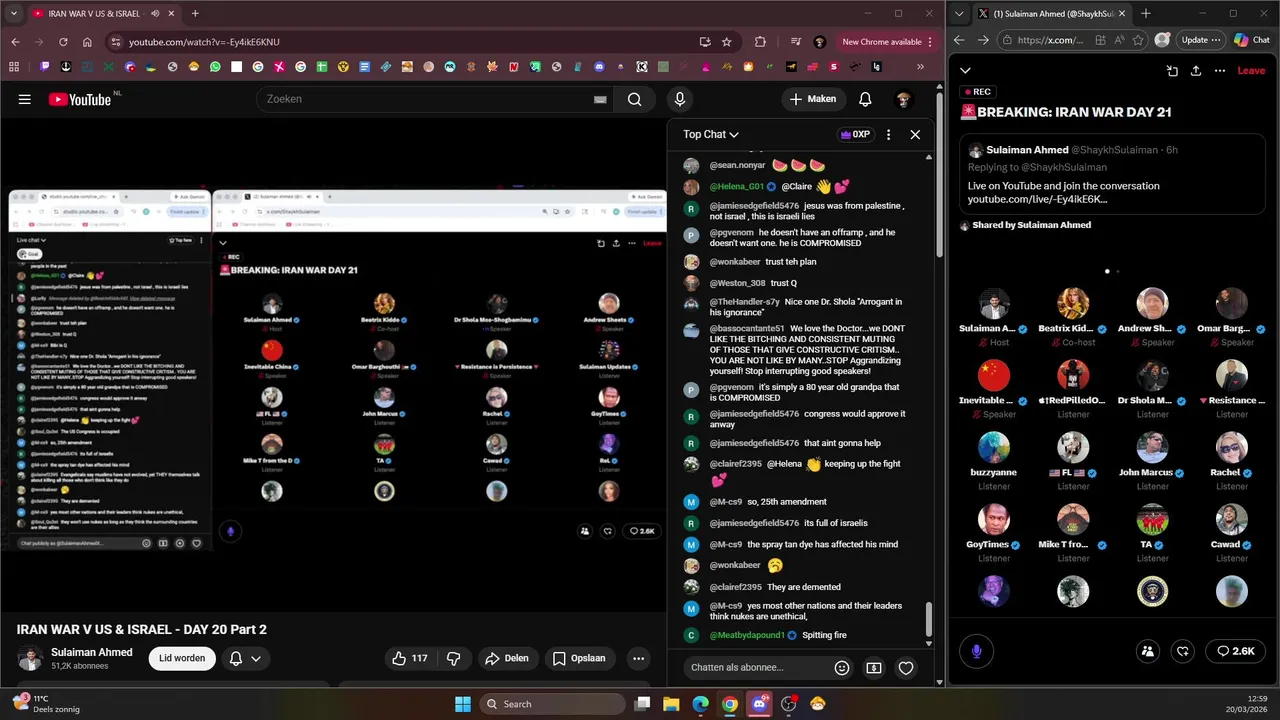Open youtube.com/live link in pinned post
The width and height of the screenshot is (1280, 720).
point(1037,199)
